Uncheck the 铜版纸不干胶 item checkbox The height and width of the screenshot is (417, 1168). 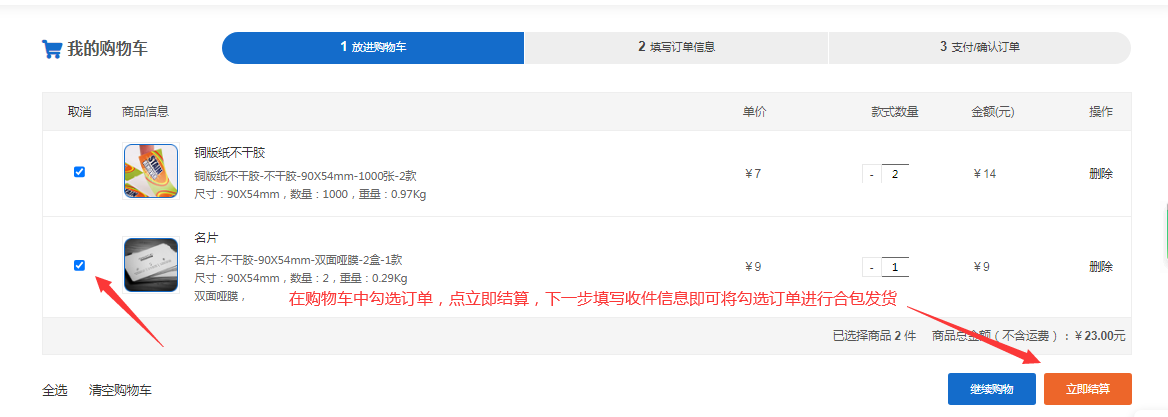[x=80, y=172]
